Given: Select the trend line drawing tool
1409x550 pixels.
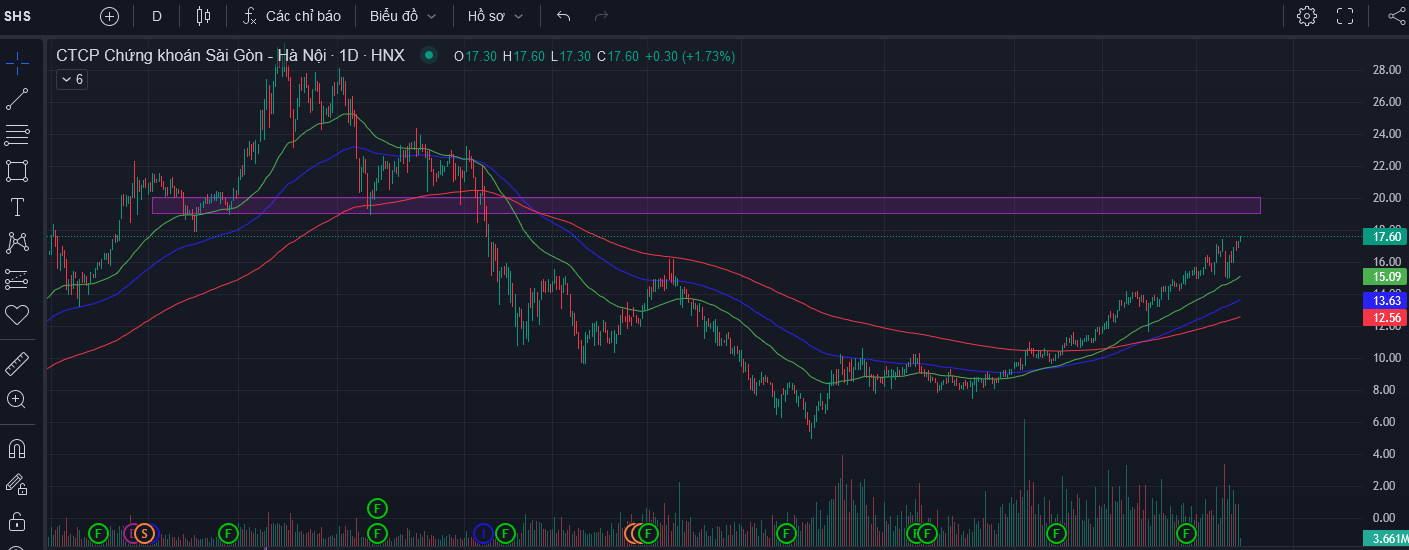Looking at the screenshot, I should [x=17, y=99].
